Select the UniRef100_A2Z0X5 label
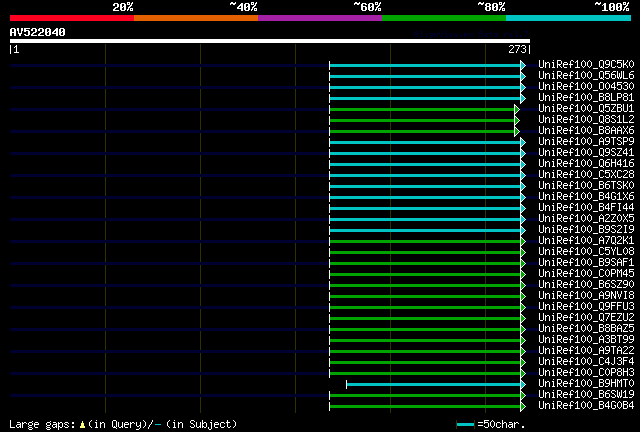 click(x=586, y=218)
